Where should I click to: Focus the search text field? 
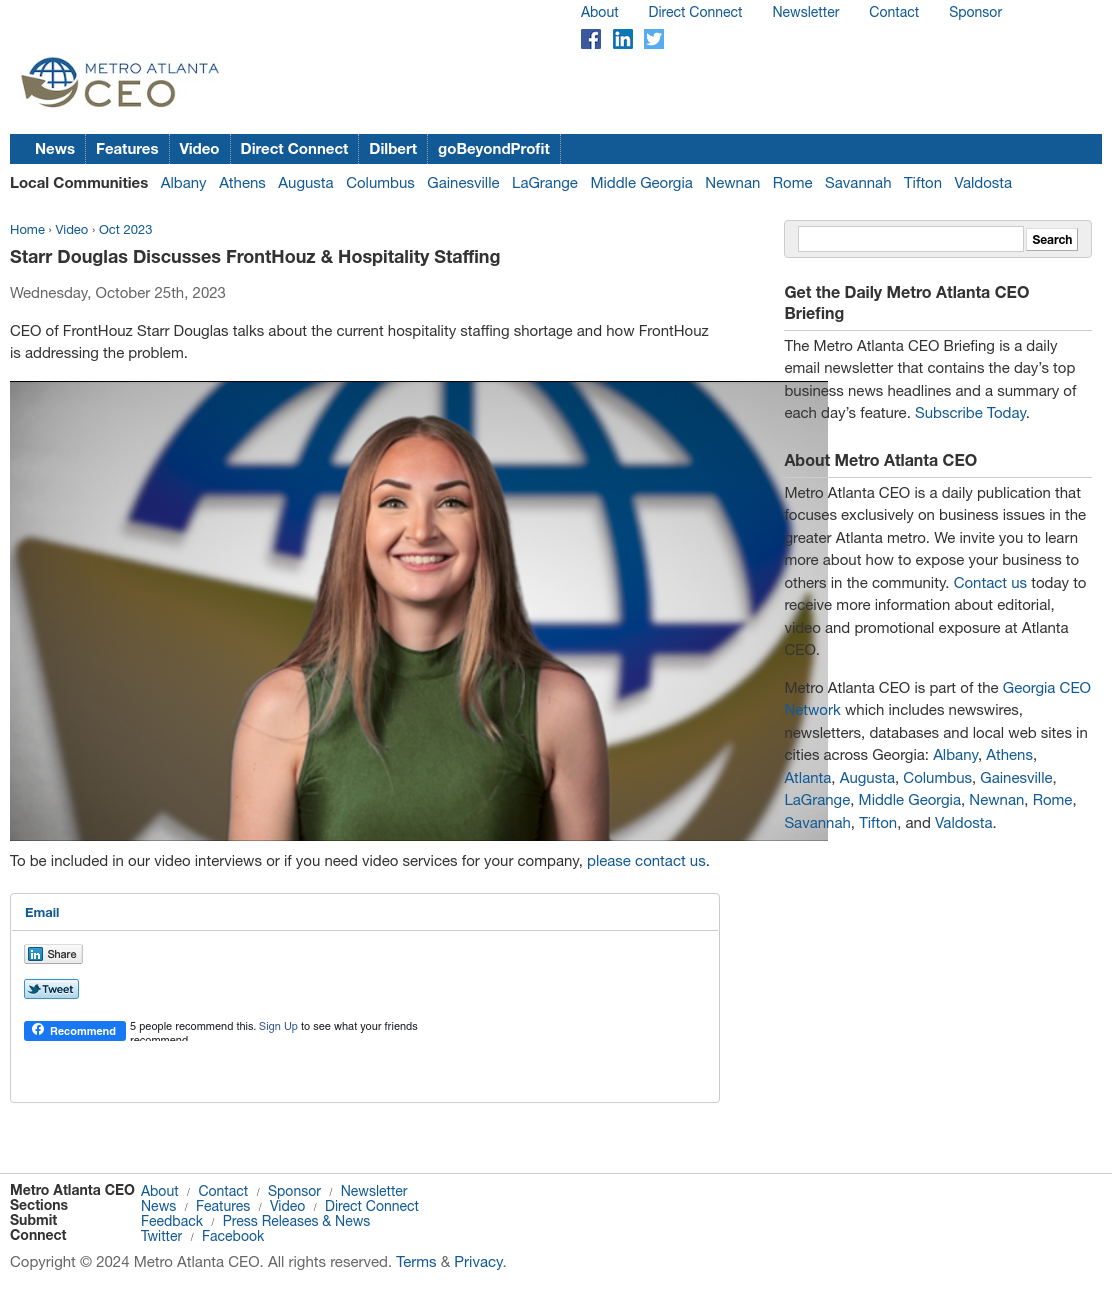click(910, 239)
